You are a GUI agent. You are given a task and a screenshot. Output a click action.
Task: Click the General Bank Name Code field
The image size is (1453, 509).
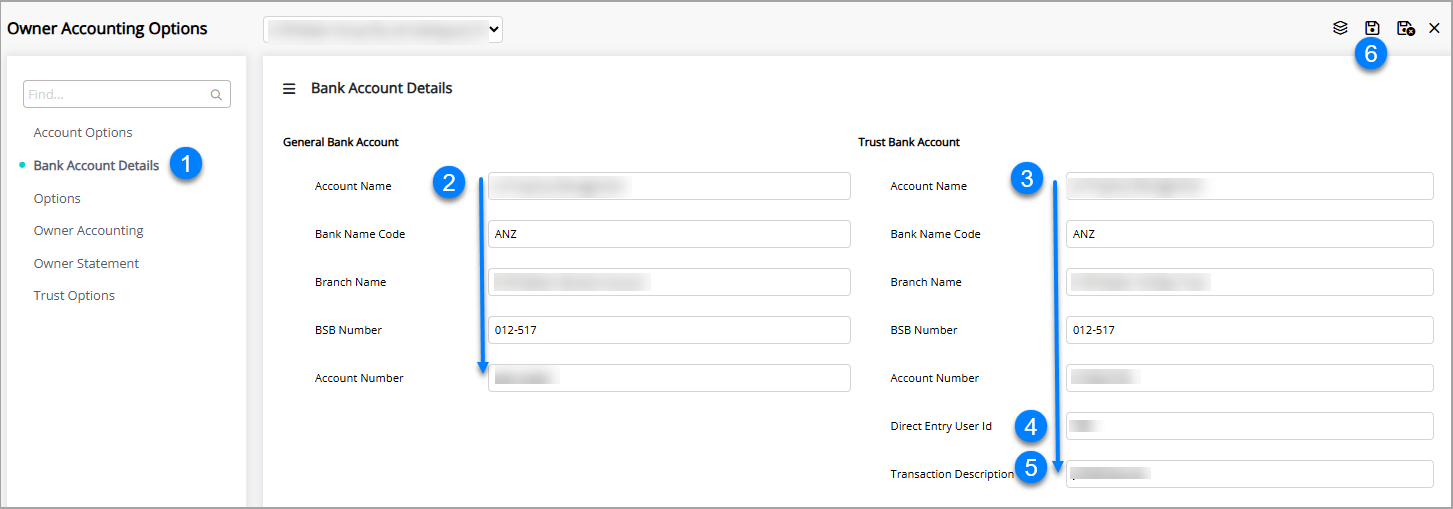click(669, 234)
